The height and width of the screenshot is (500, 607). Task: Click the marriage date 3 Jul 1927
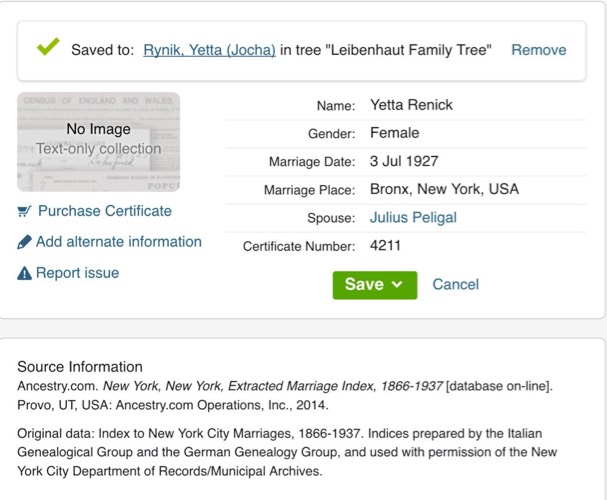[x=404, y=161]
